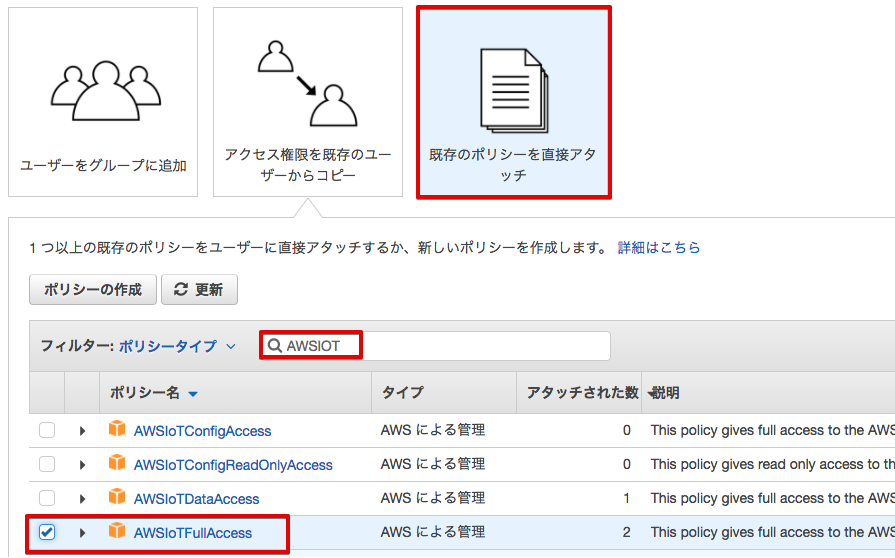Click the ポリシーの作成 button
This screenshot has height=558, width=895.
(x=93, y=290)
